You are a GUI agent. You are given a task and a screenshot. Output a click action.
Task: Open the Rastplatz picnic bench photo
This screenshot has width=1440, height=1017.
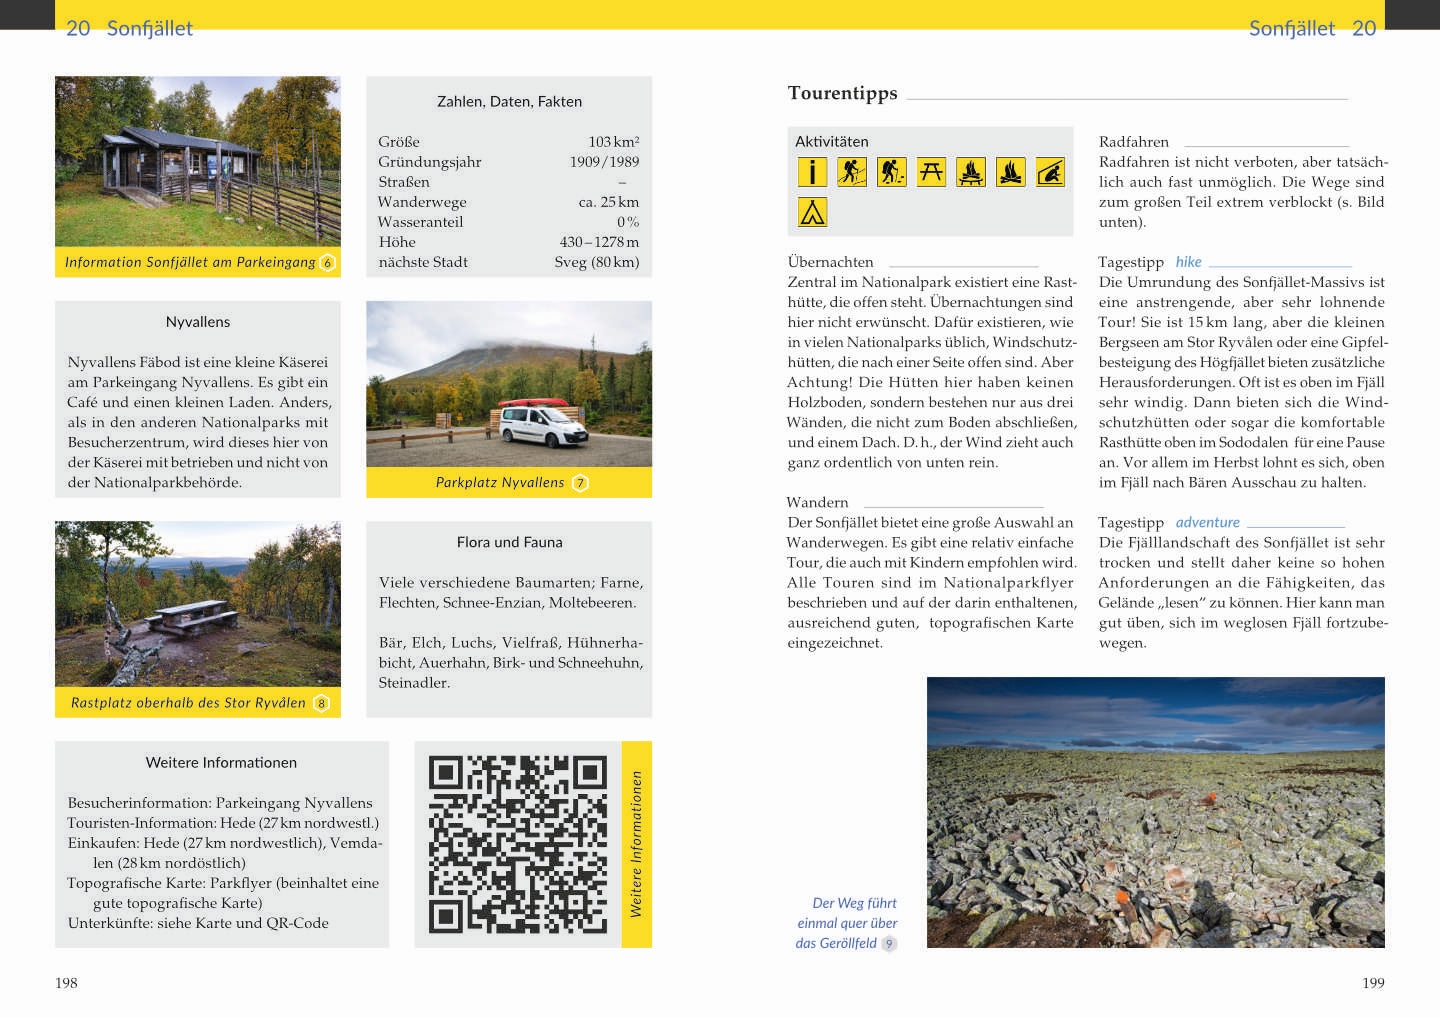(198, 604)
